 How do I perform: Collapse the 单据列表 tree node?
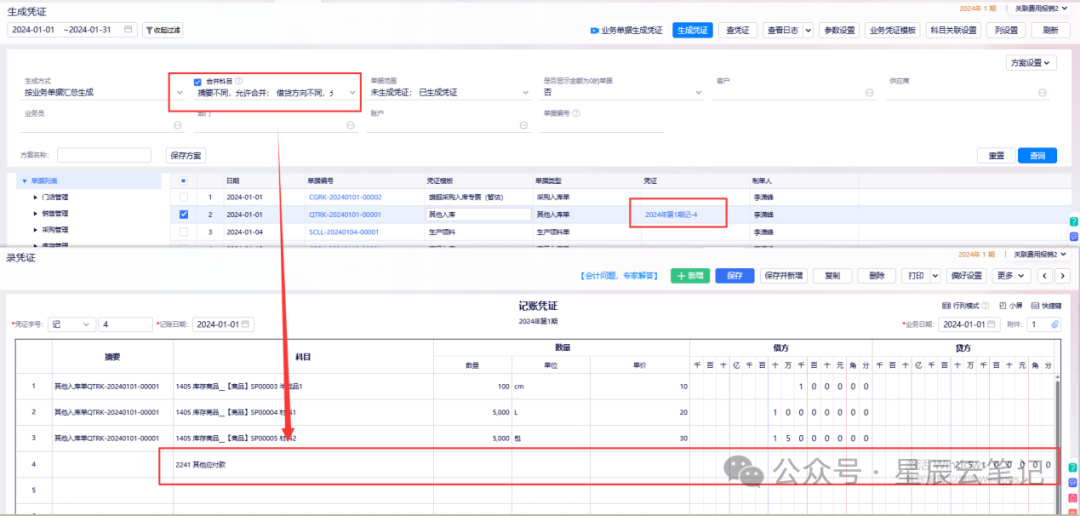click(25, 181)
